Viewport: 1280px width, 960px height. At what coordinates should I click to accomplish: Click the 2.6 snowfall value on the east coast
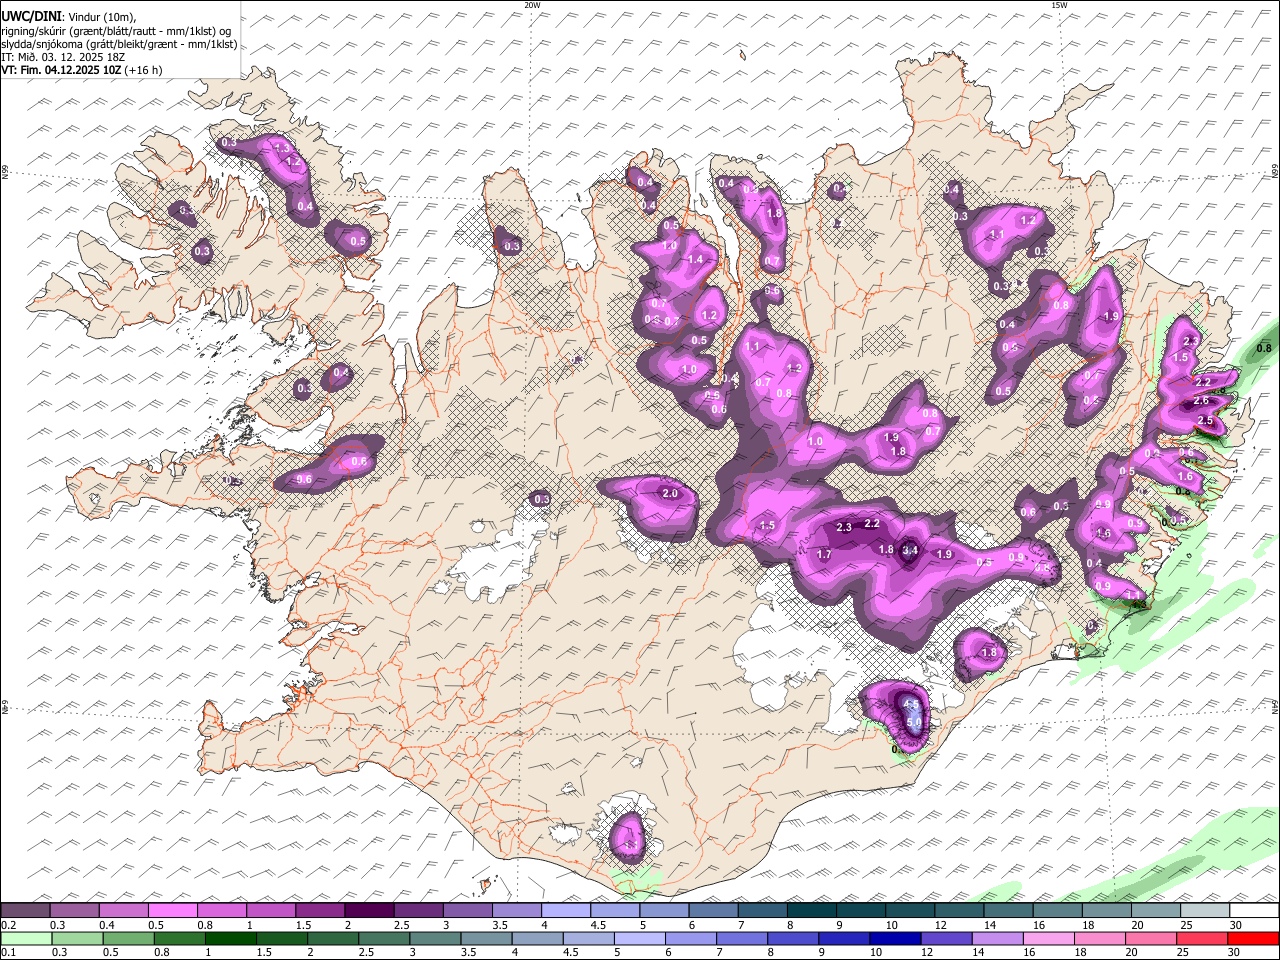tap(1201, 400)
